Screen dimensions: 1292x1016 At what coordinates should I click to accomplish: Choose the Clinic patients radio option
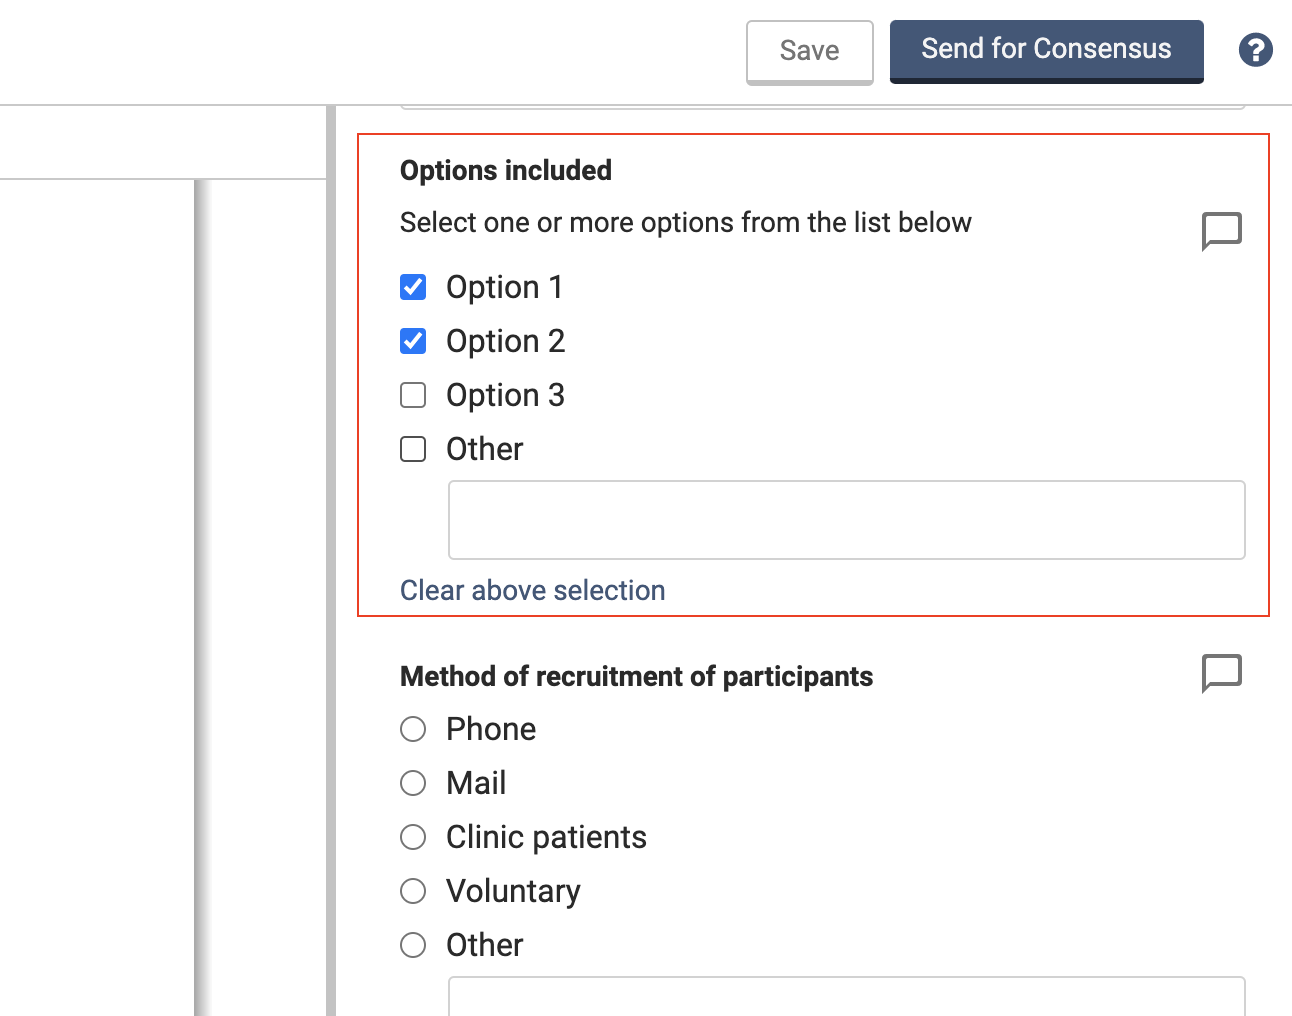point(413,838)
